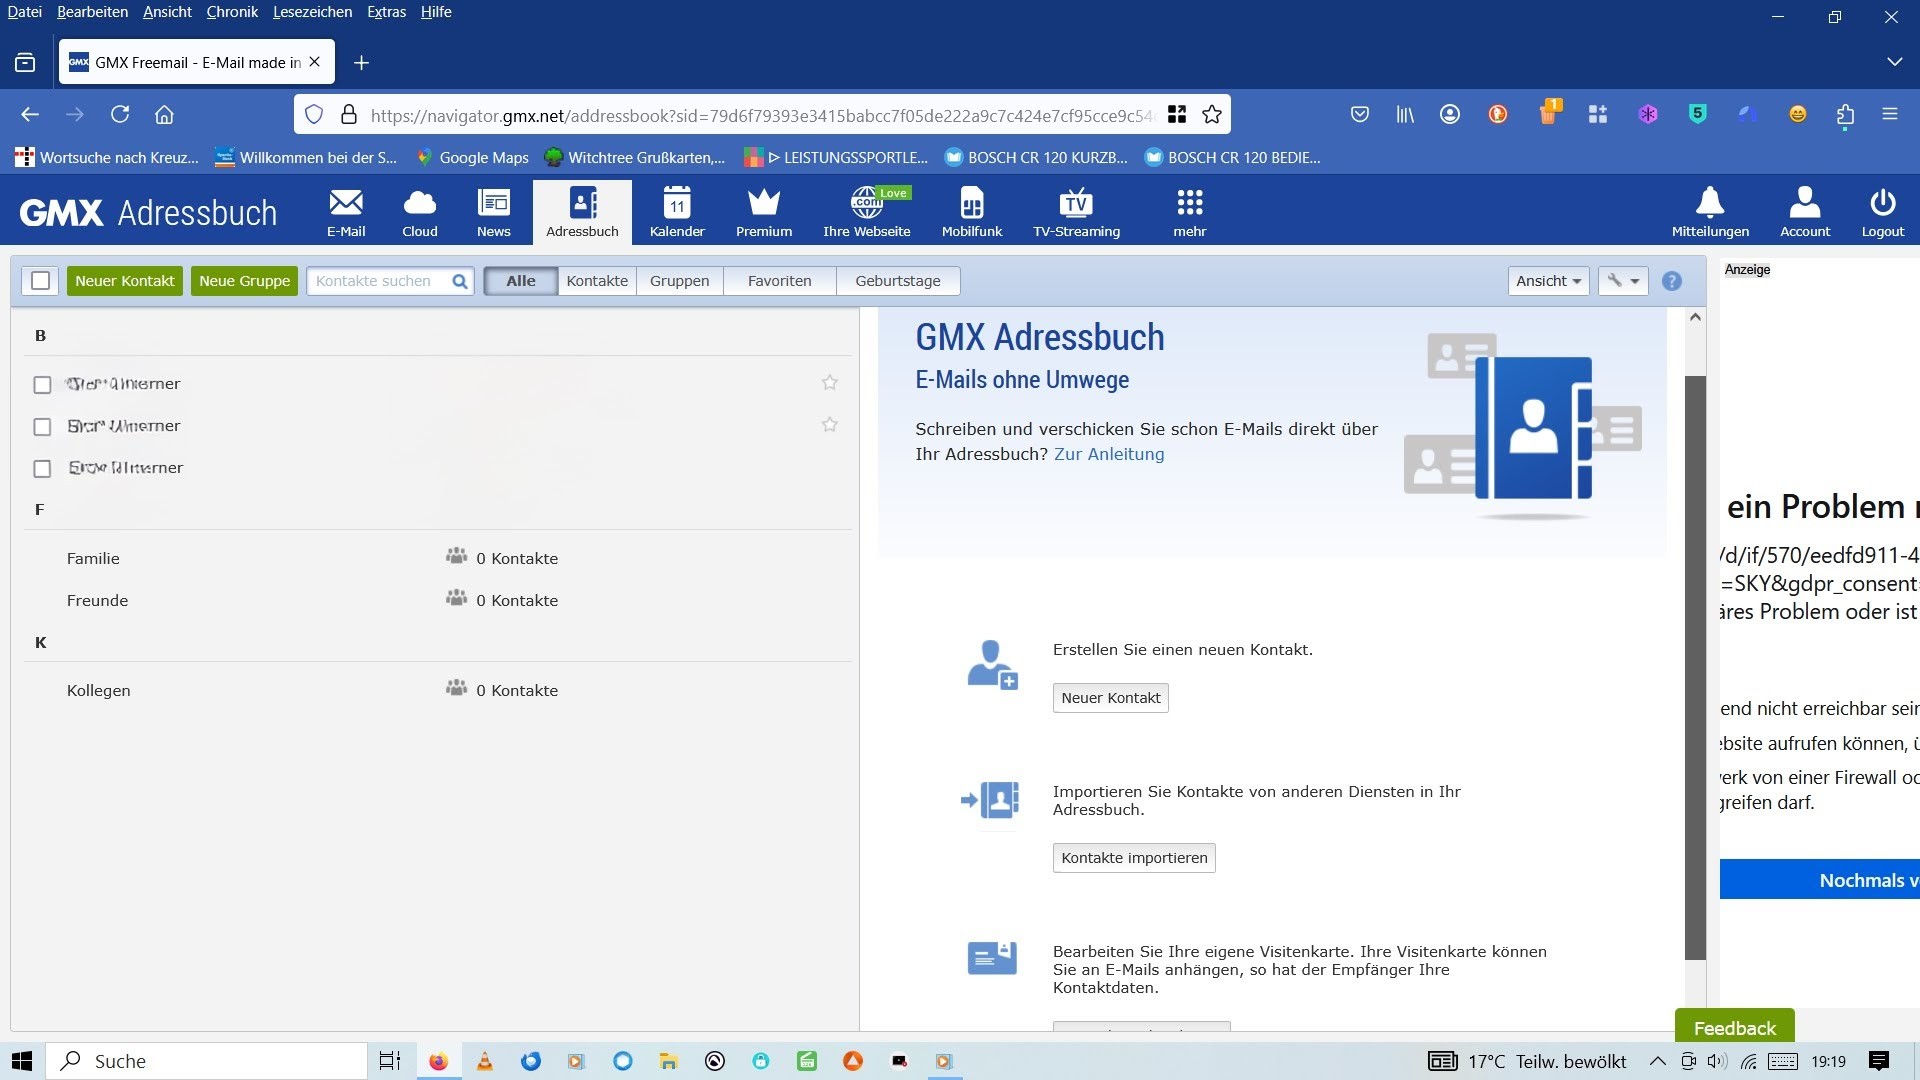Click the info panel vertical scrollbar
This screenshot has height=1080, width=1920.
coord(1695,668)
